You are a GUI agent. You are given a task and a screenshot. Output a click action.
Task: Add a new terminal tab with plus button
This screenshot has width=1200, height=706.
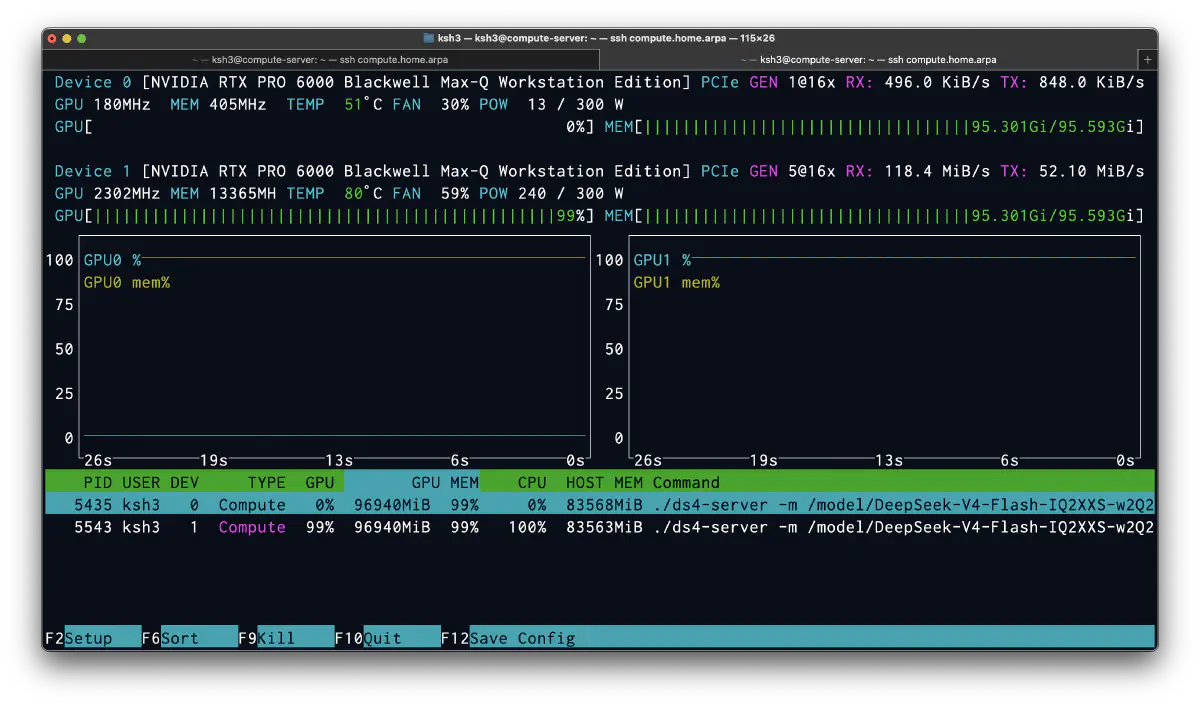tap(1147, 60)
